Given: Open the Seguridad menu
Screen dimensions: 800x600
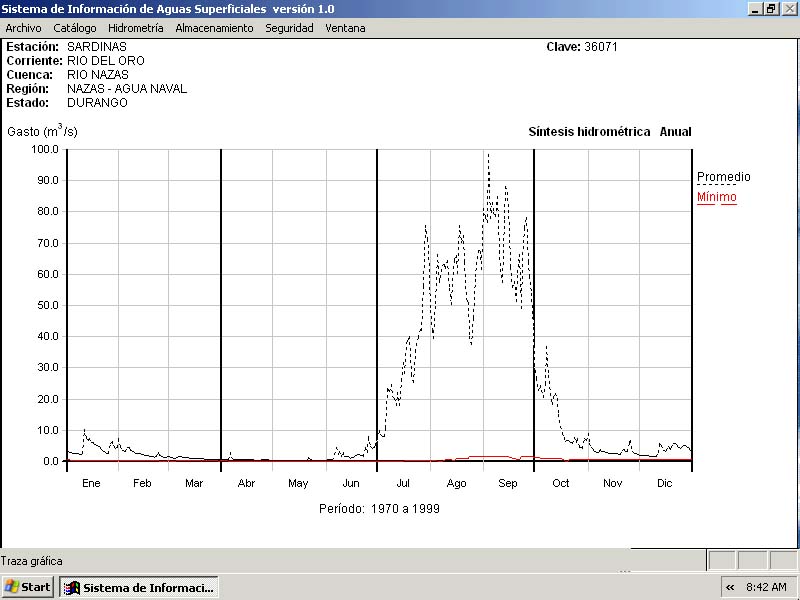Looking at the screenshot, I should coord(289,28).
